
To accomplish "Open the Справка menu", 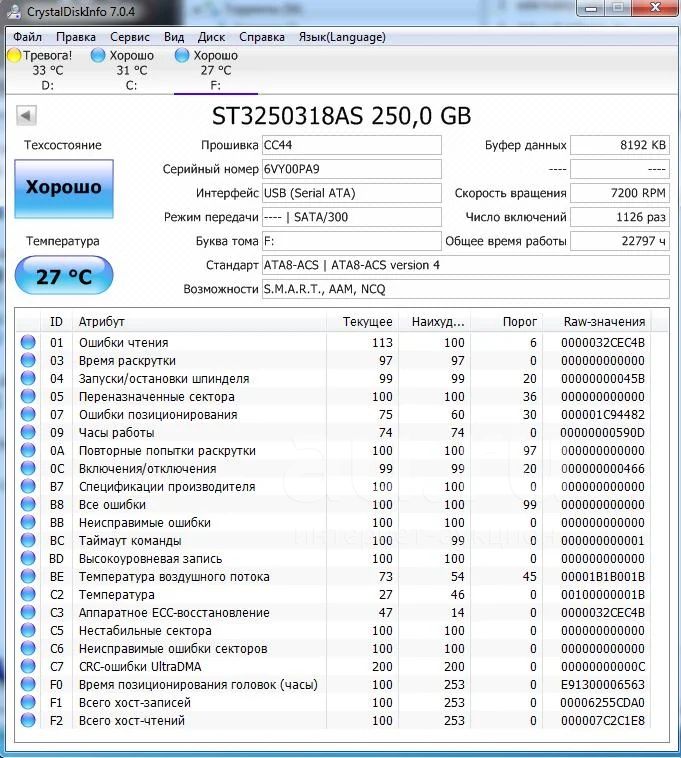I will [x=261, y=37].
